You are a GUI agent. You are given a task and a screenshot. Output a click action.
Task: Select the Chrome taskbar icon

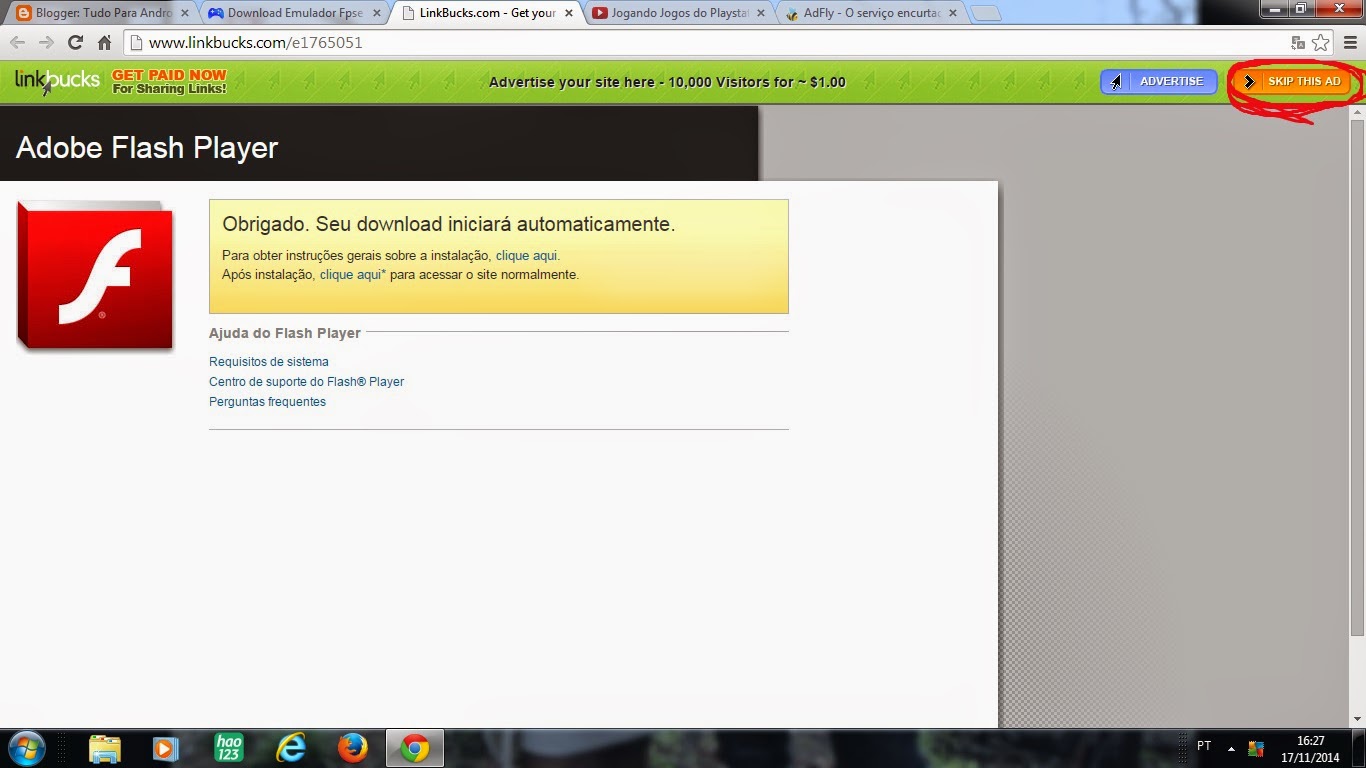[414, 748]
